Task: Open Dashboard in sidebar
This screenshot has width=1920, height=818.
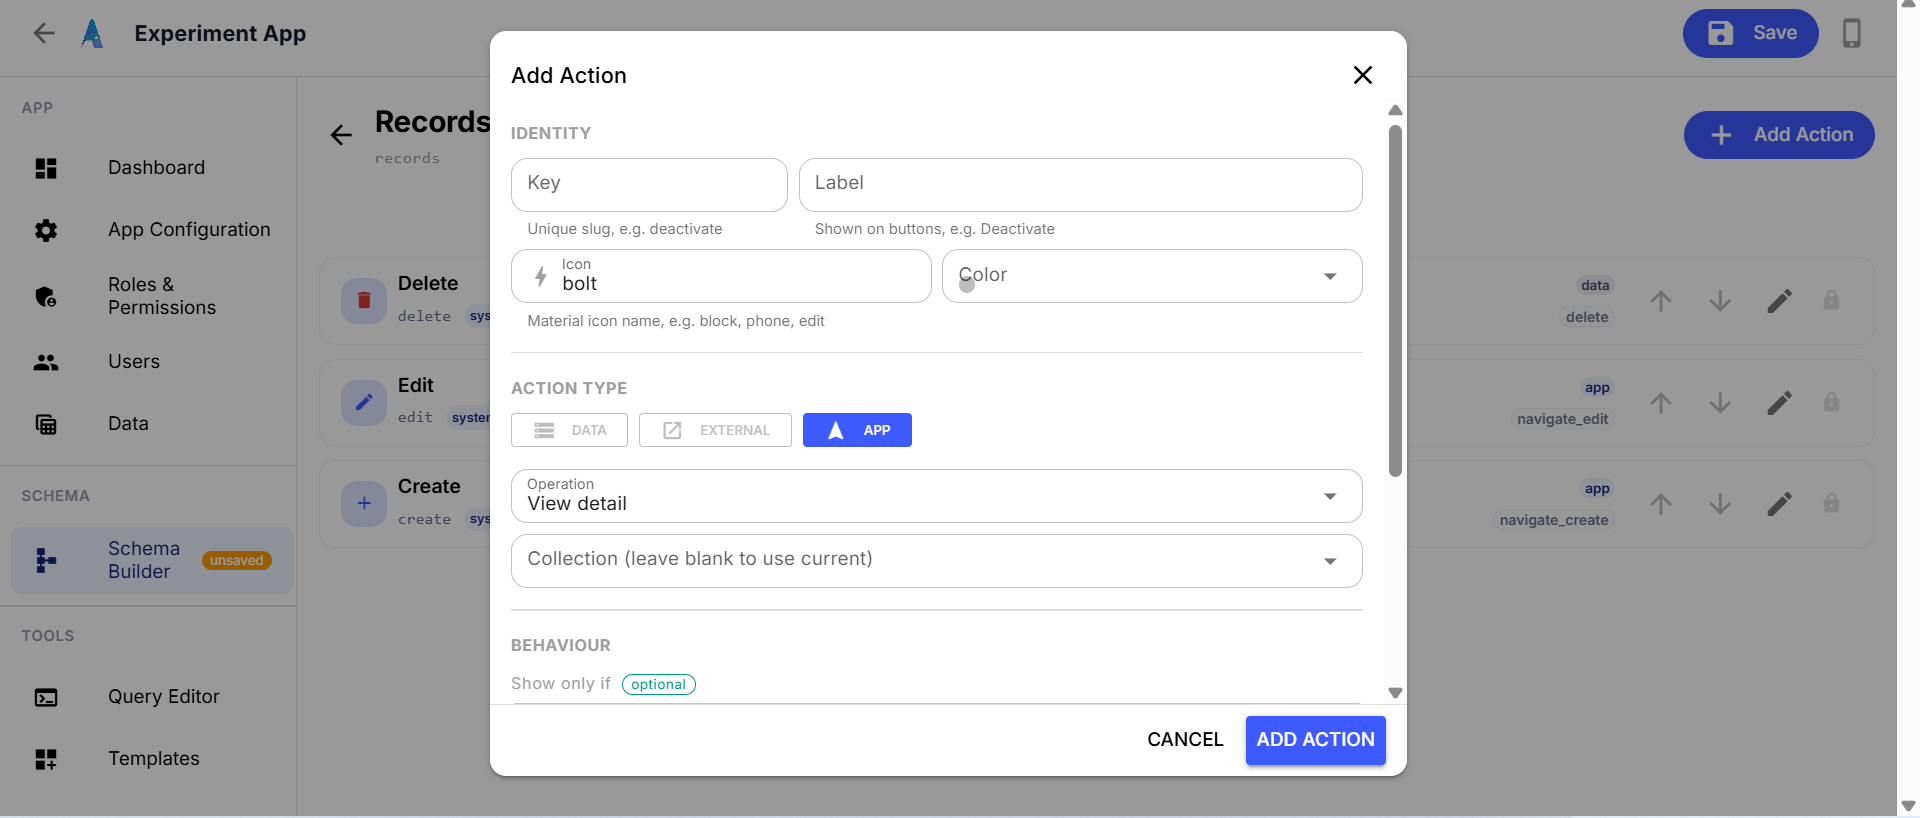Action: 148,168
